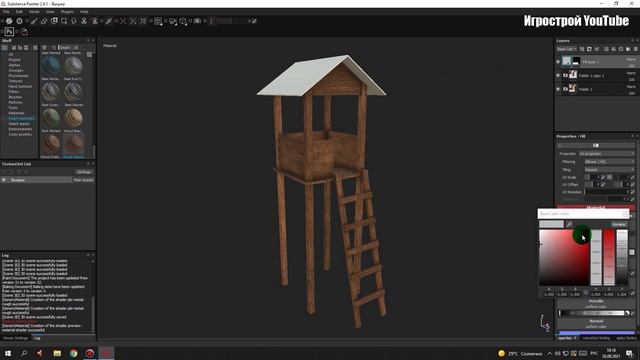Select Grunges in the Shelf tree
The width and height of the screenshot is (640, 360).
point(16,70)
